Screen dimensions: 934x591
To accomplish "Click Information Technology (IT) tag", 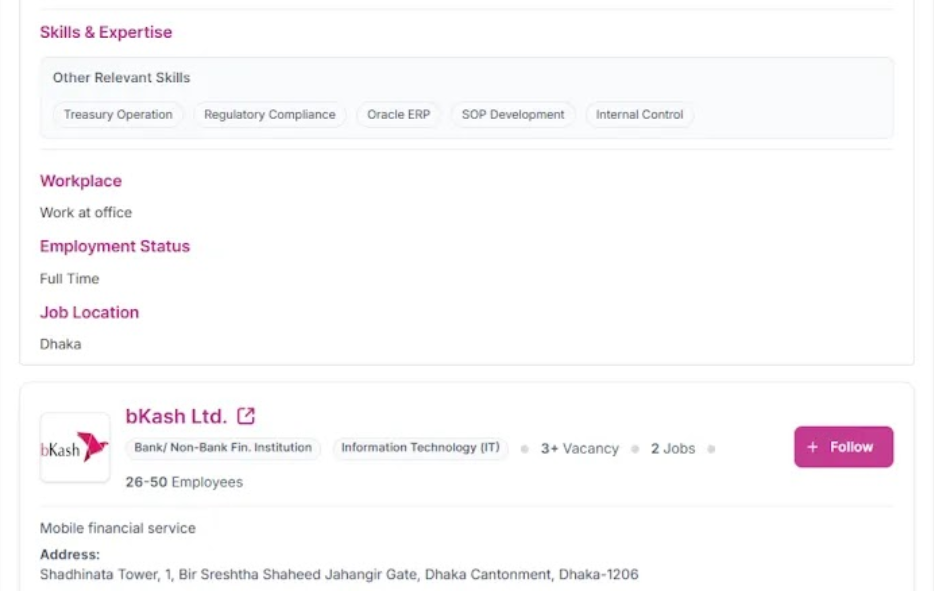I will point(421,447).
